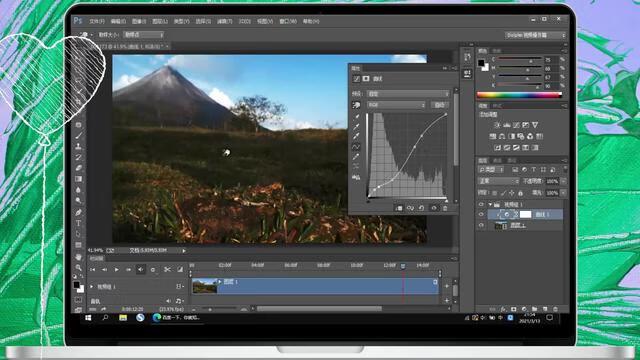640x360 pixels.
Task: Go to the first frame in timeline
Action: 93,269
